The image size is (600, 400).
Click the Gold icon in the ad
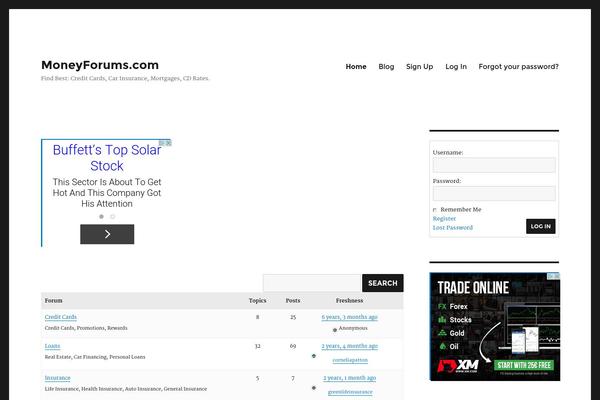(442, 333)
